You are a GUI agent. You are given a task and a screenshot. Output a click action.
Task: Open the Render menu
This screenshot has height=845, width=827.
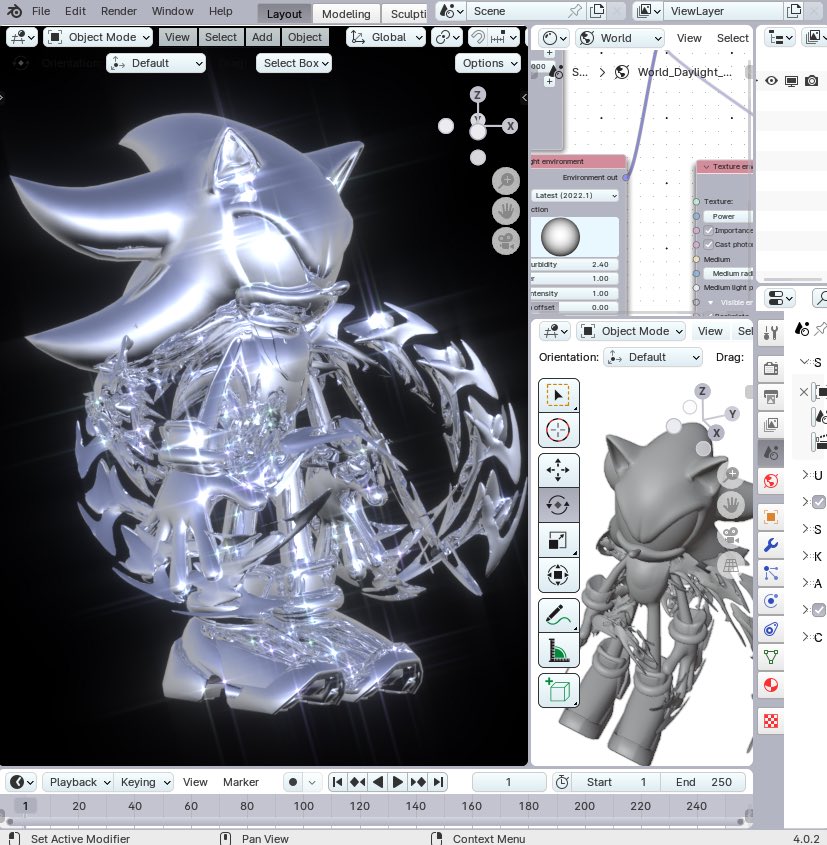(x=119, y=11)
